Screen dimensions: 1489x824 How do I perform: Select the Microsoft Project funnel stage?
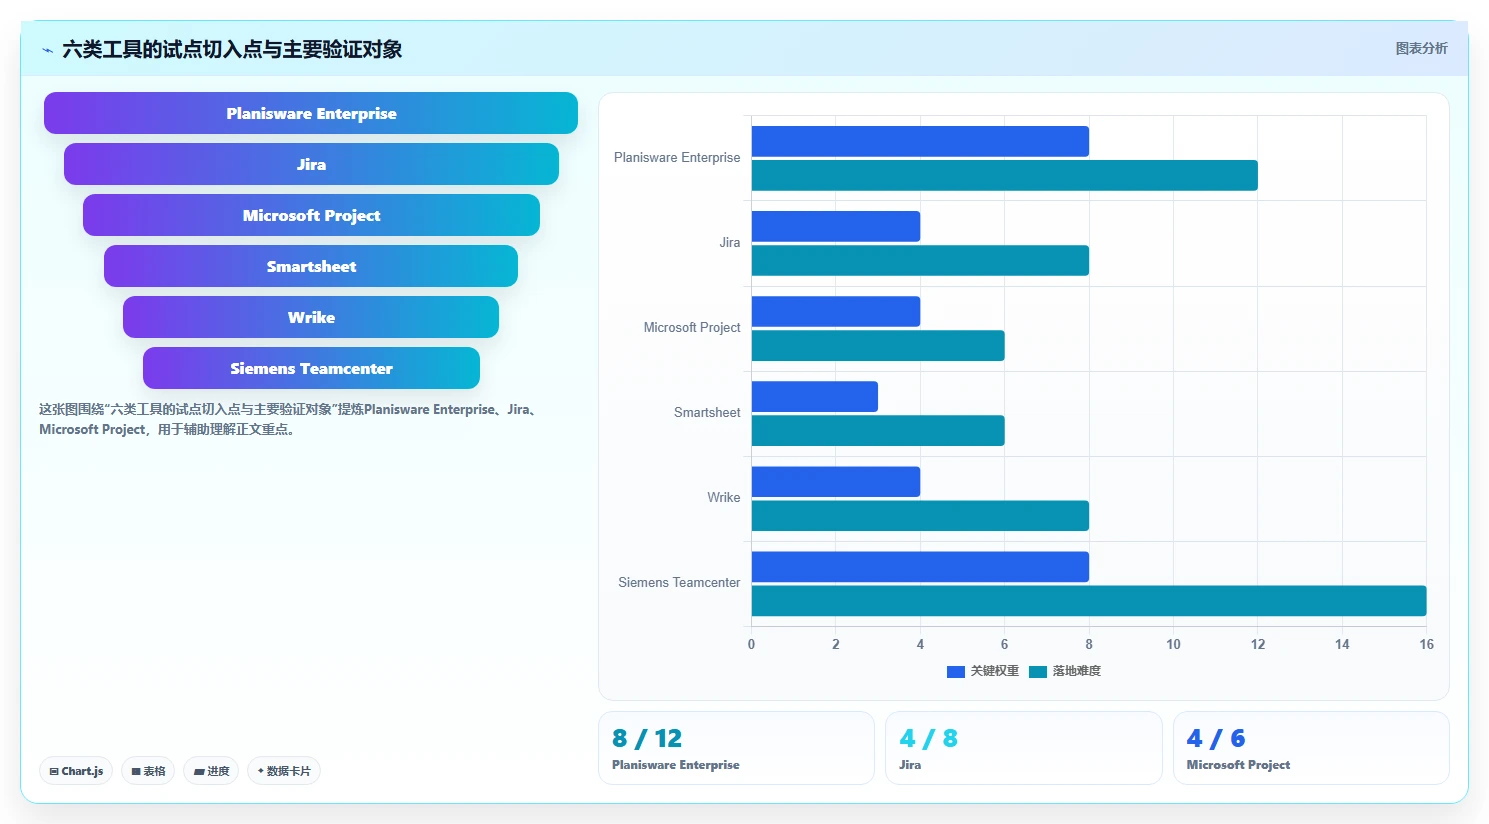[x=311, y=215]
